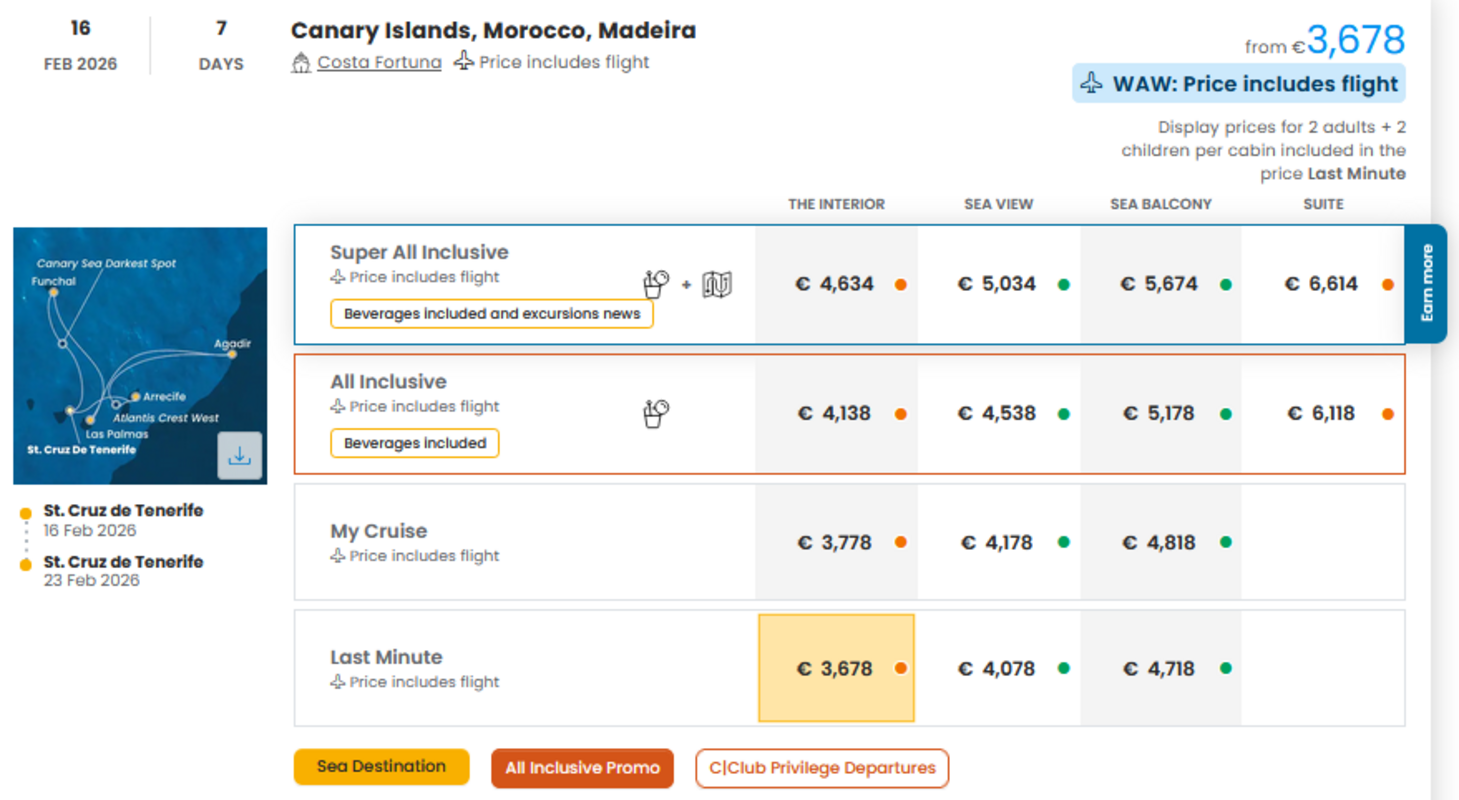Pick My Cruise Sea View €4,178
The image size is (1459, 800).
tap(997, 543)
